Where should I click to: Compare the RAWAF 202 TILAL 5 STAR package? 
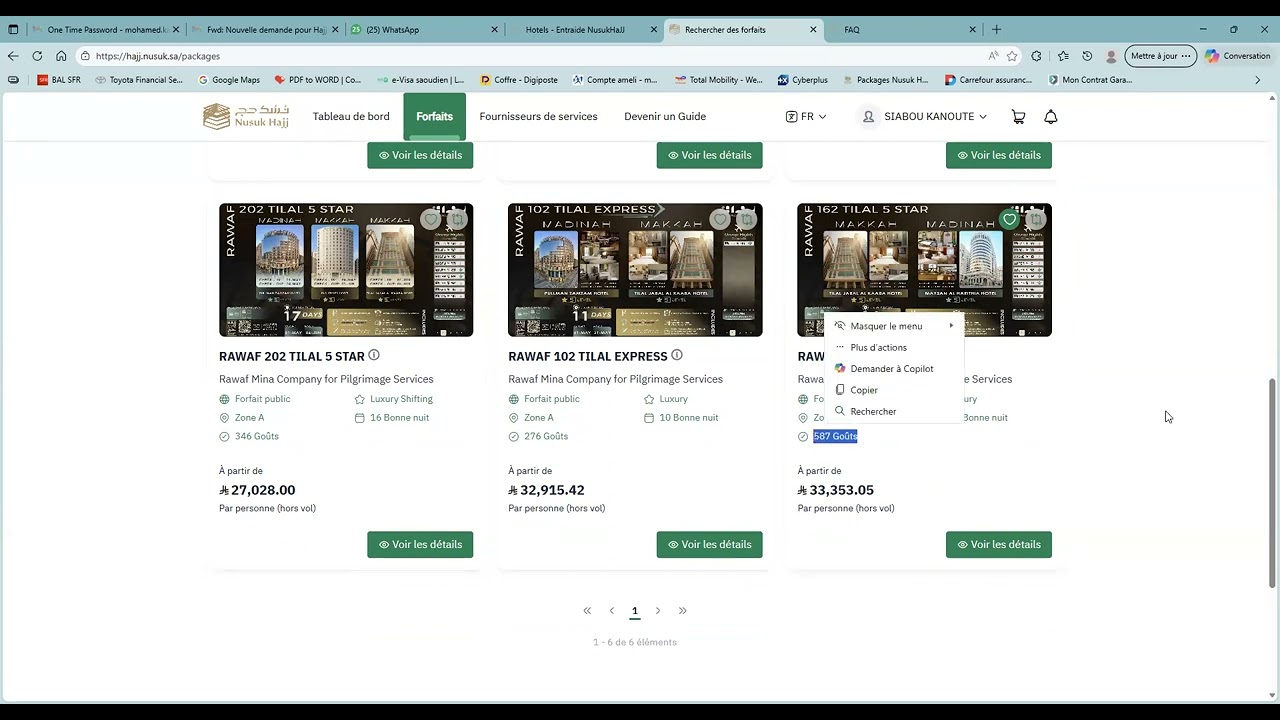[457, 220]
